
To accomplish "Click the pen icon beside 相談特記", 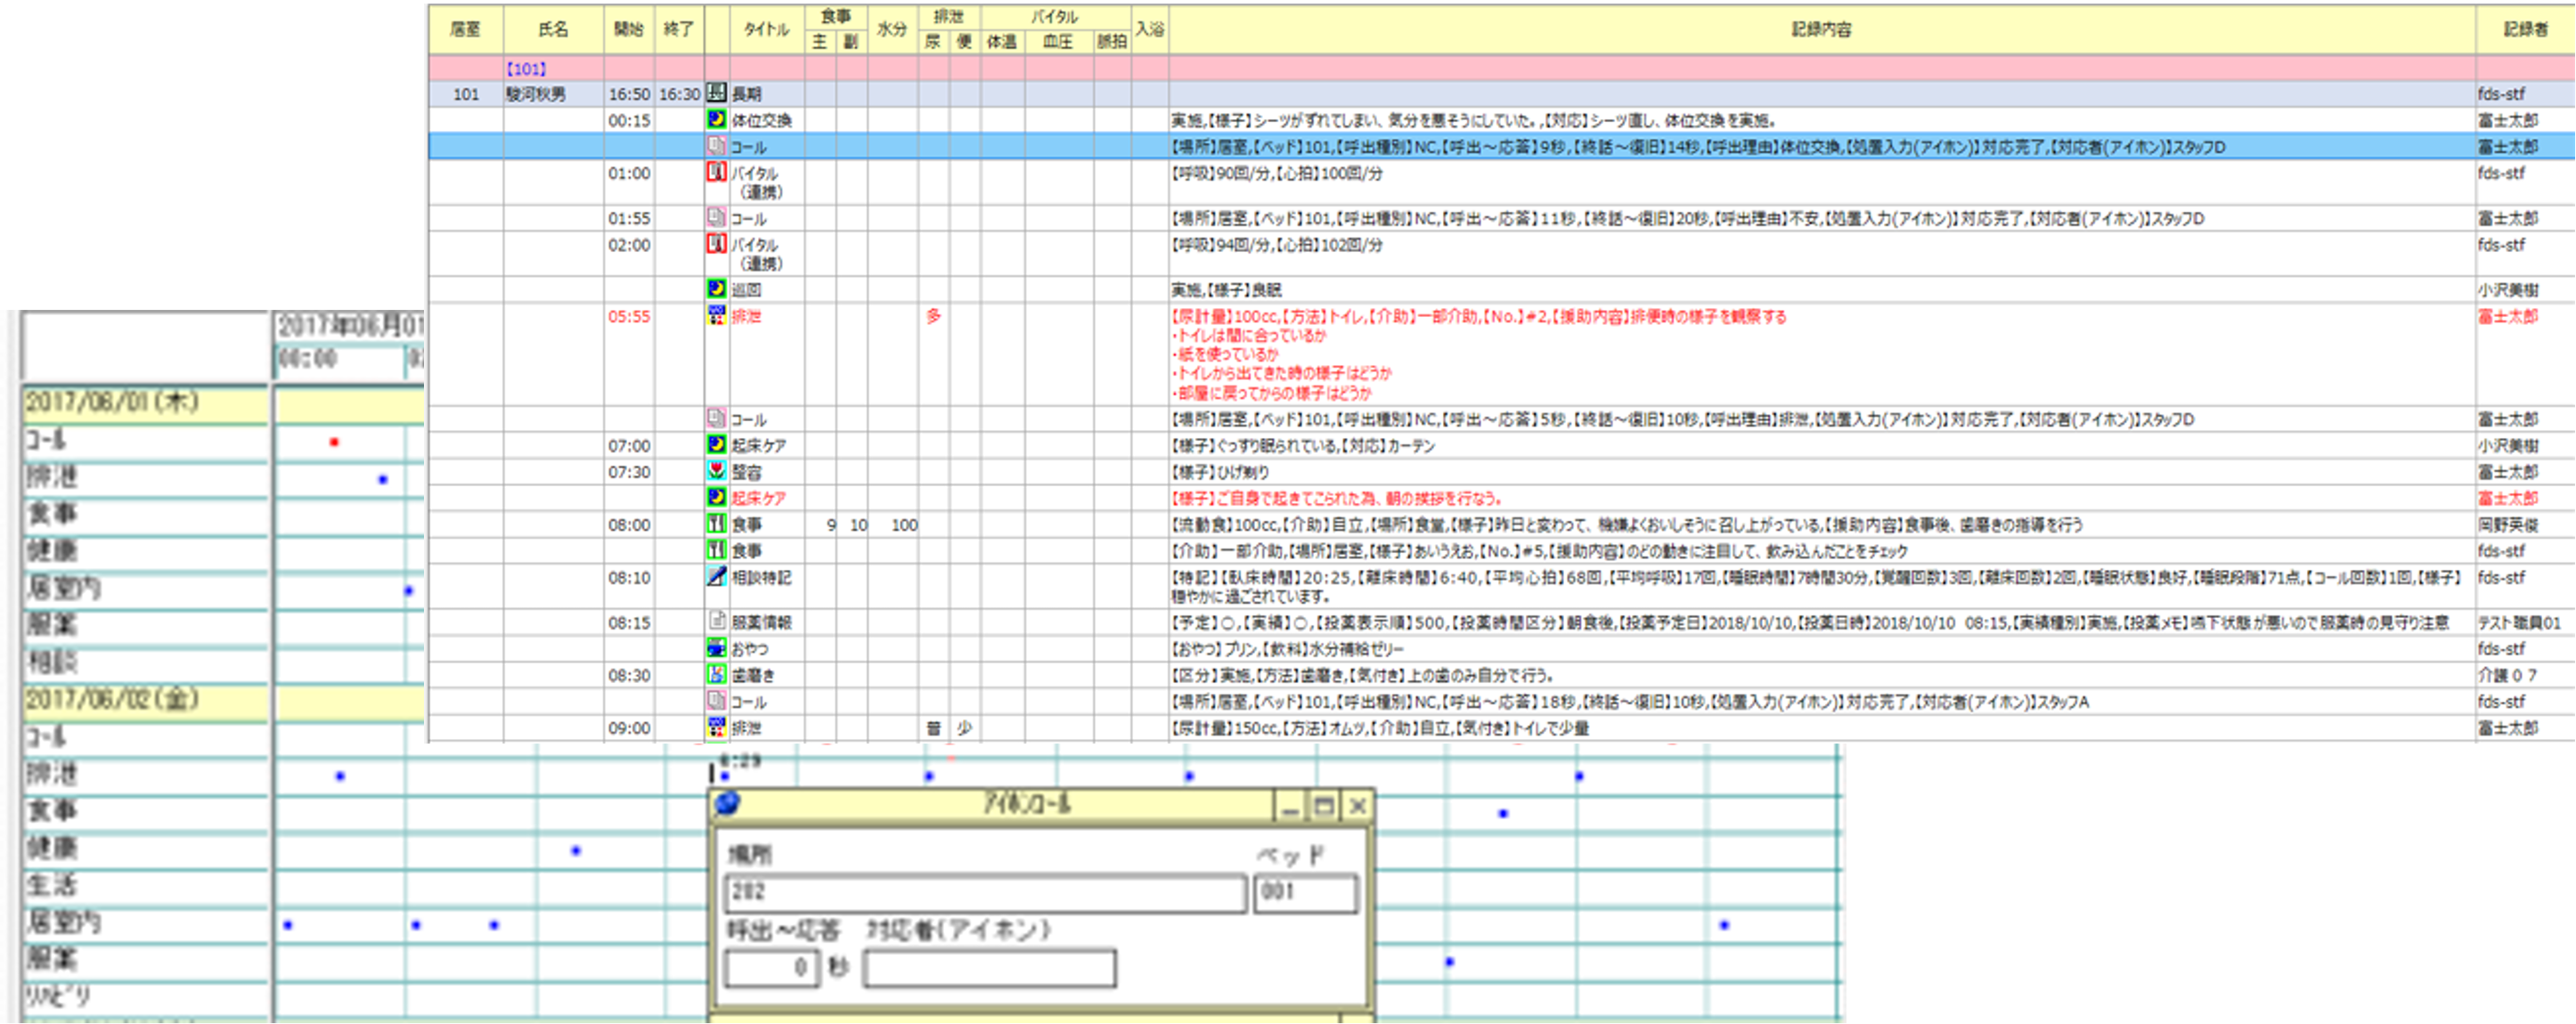I will coord(716,576).
